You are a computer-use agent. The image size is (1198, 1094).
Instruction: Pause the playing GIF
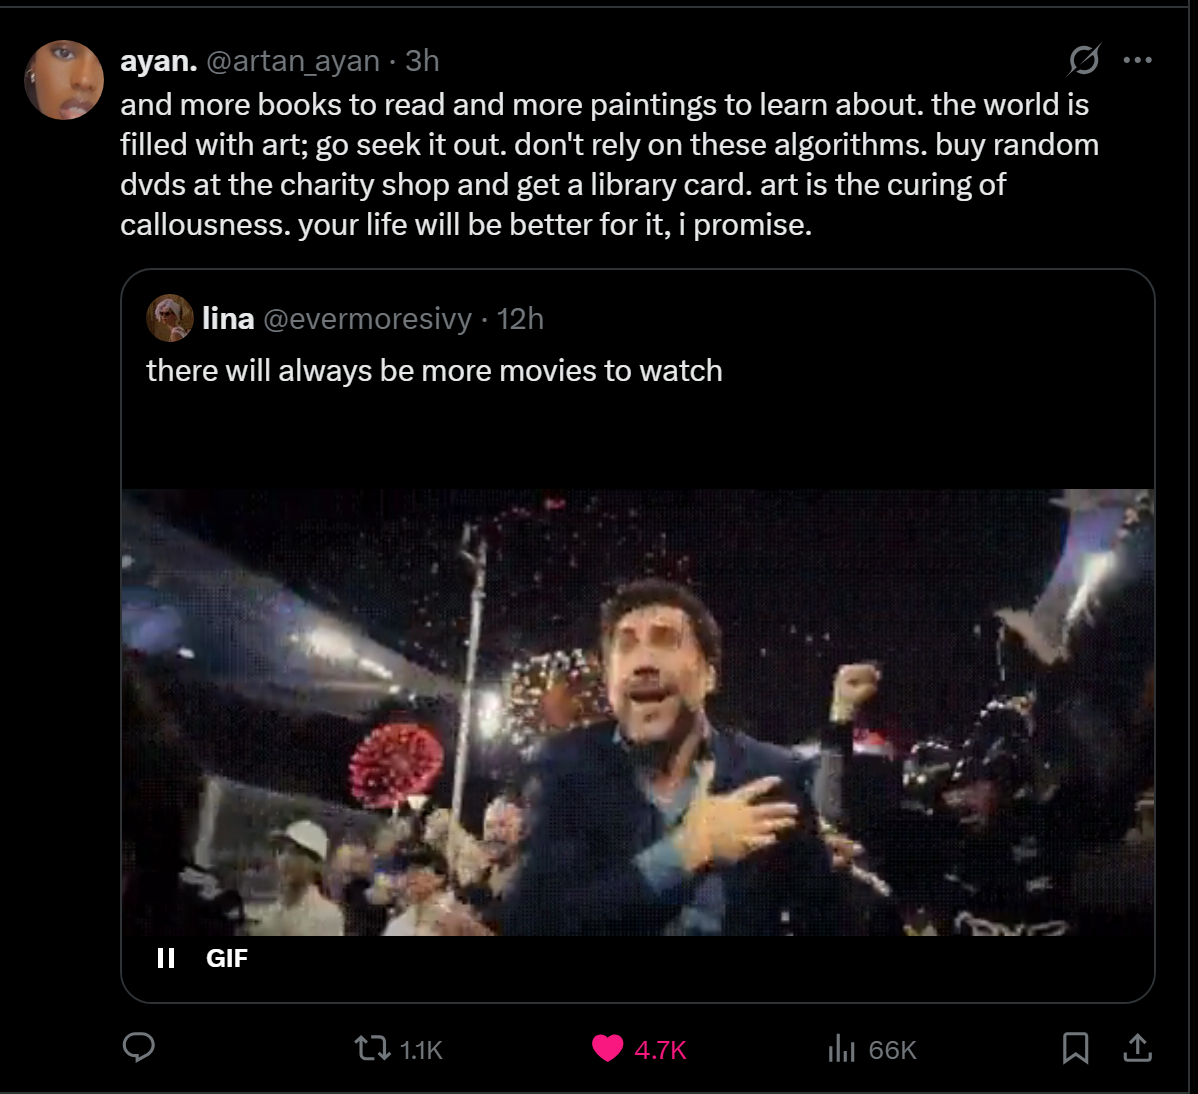[166, 958]
